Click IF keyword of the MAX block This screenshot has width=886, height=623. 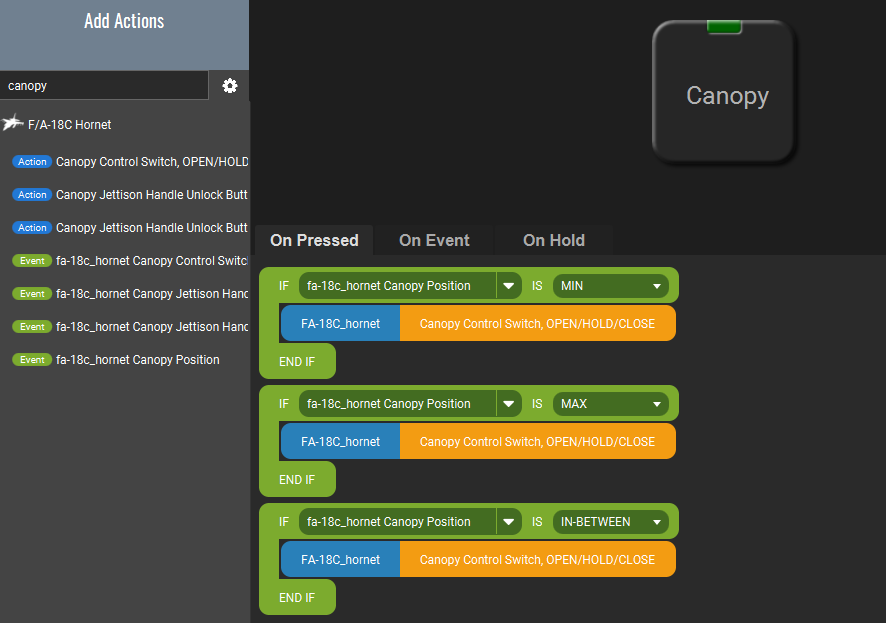pyautogui.click(x=284, y=404)
